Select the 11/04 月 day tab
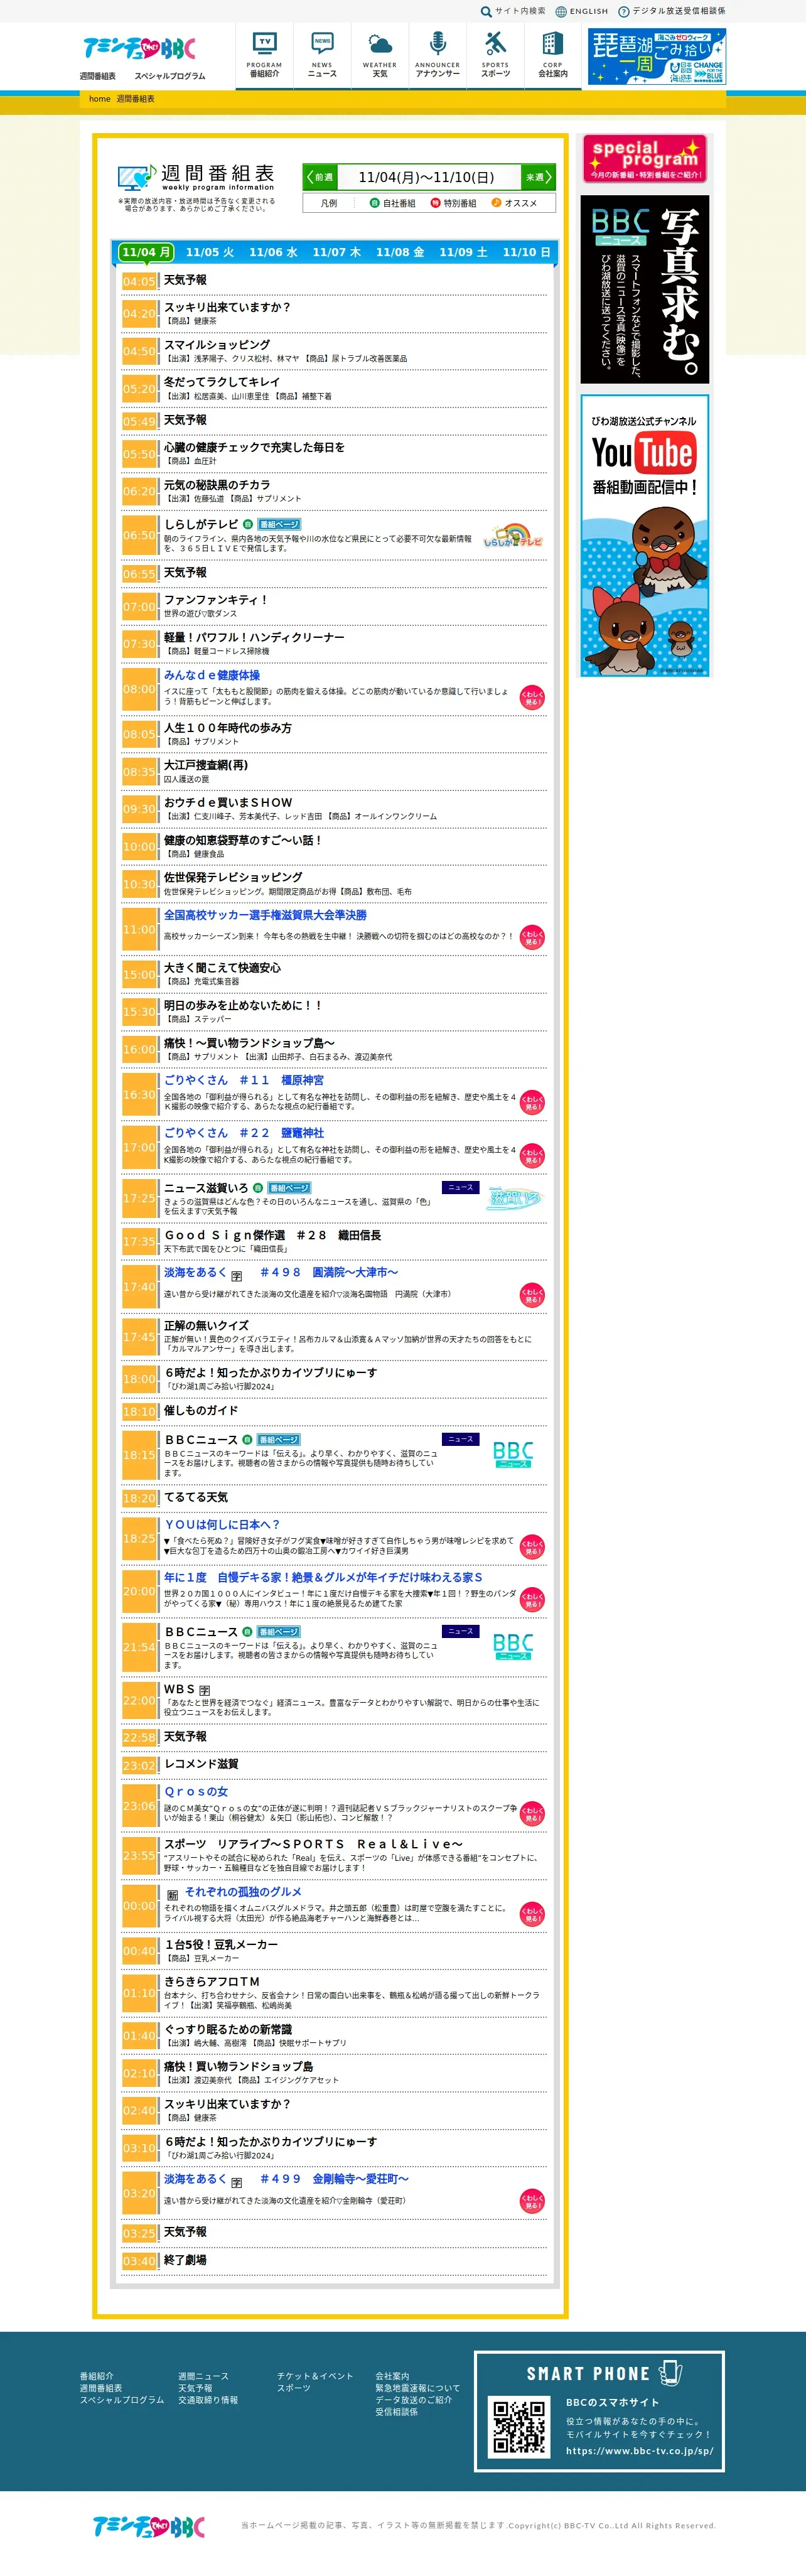The image size is (806, 2576). 145,252
